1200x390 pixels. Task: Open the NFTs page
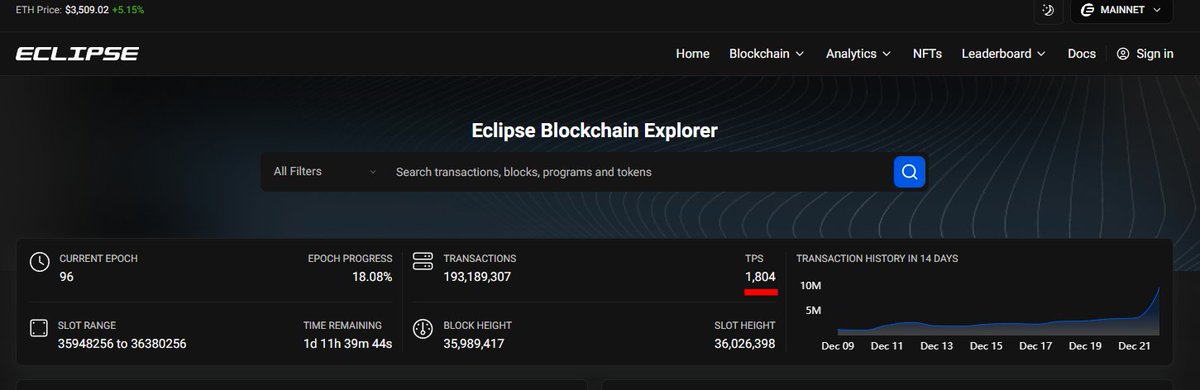927,54
